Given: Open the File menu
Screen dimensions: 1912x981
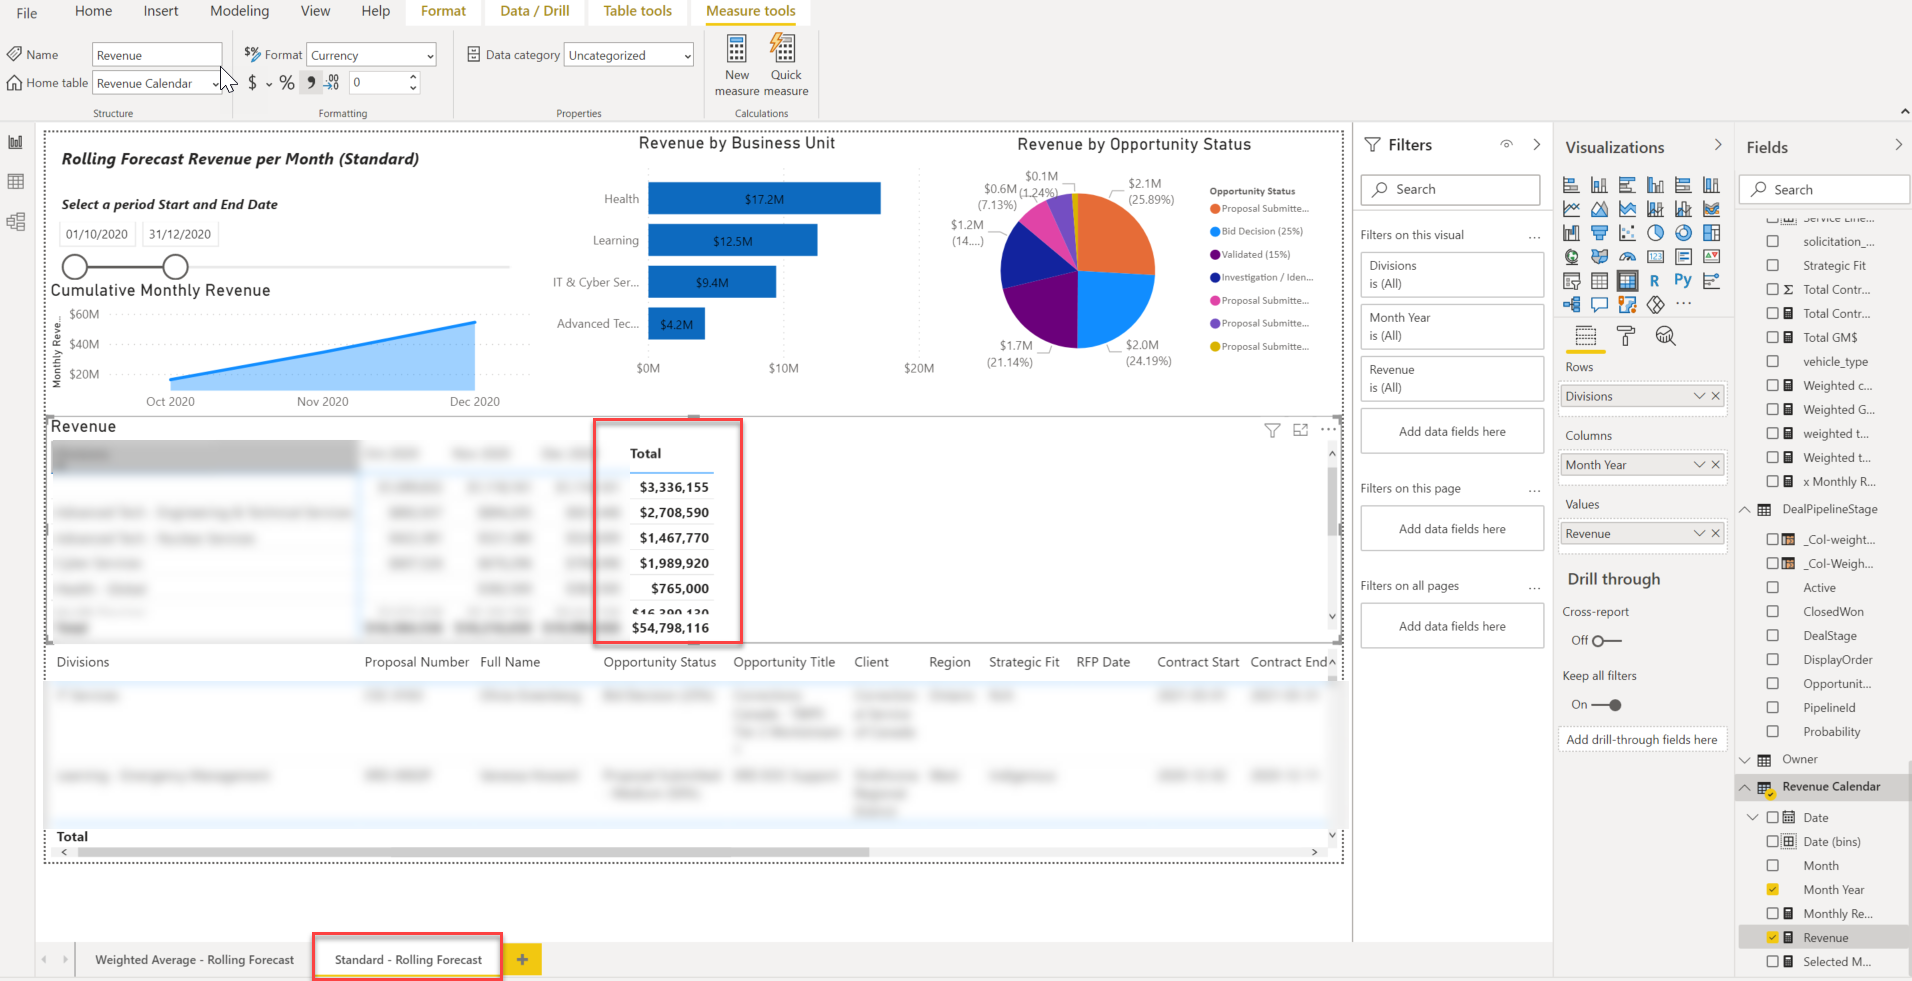Looking at the screenshot, I should (27, 13).
